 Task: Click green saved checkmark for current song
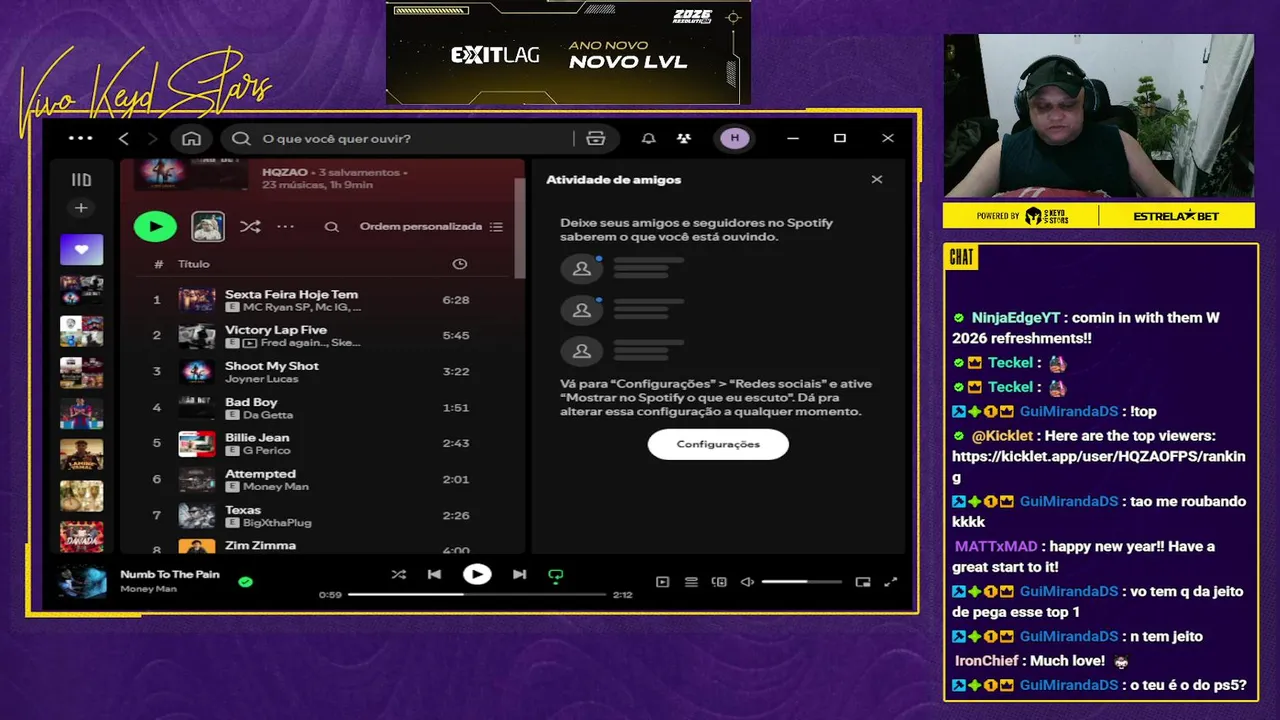[x=245, y=581]
